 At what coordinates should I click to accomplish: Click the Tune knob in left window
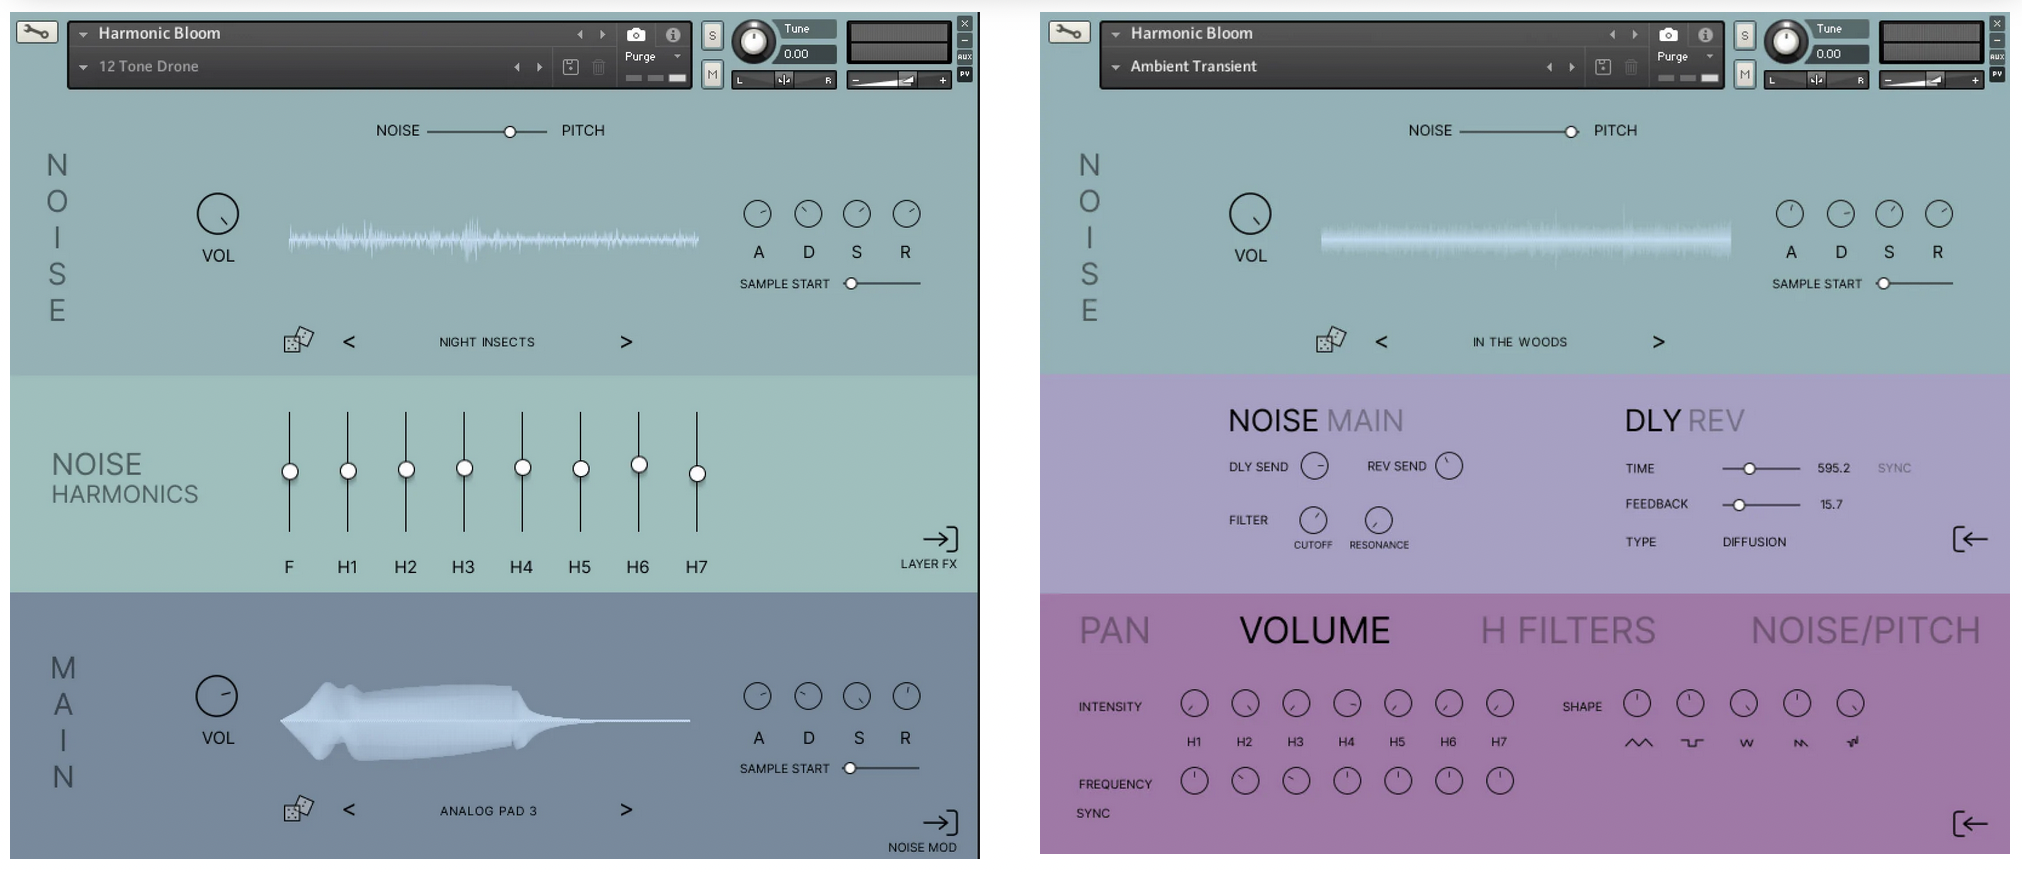coord(753,42)
